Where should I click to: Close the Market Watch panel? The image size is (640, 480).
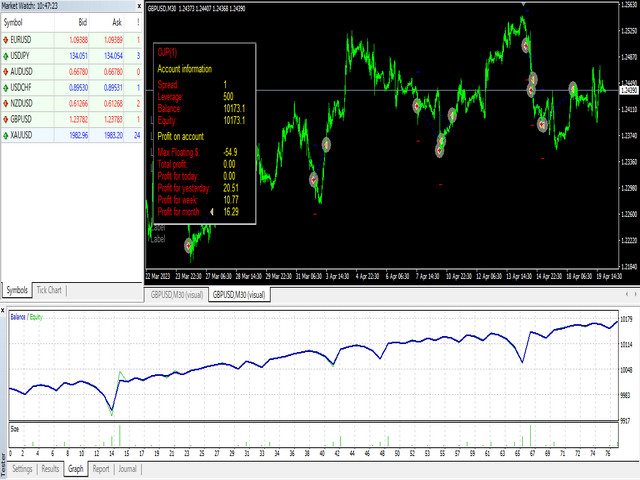(x=139, y=6)
